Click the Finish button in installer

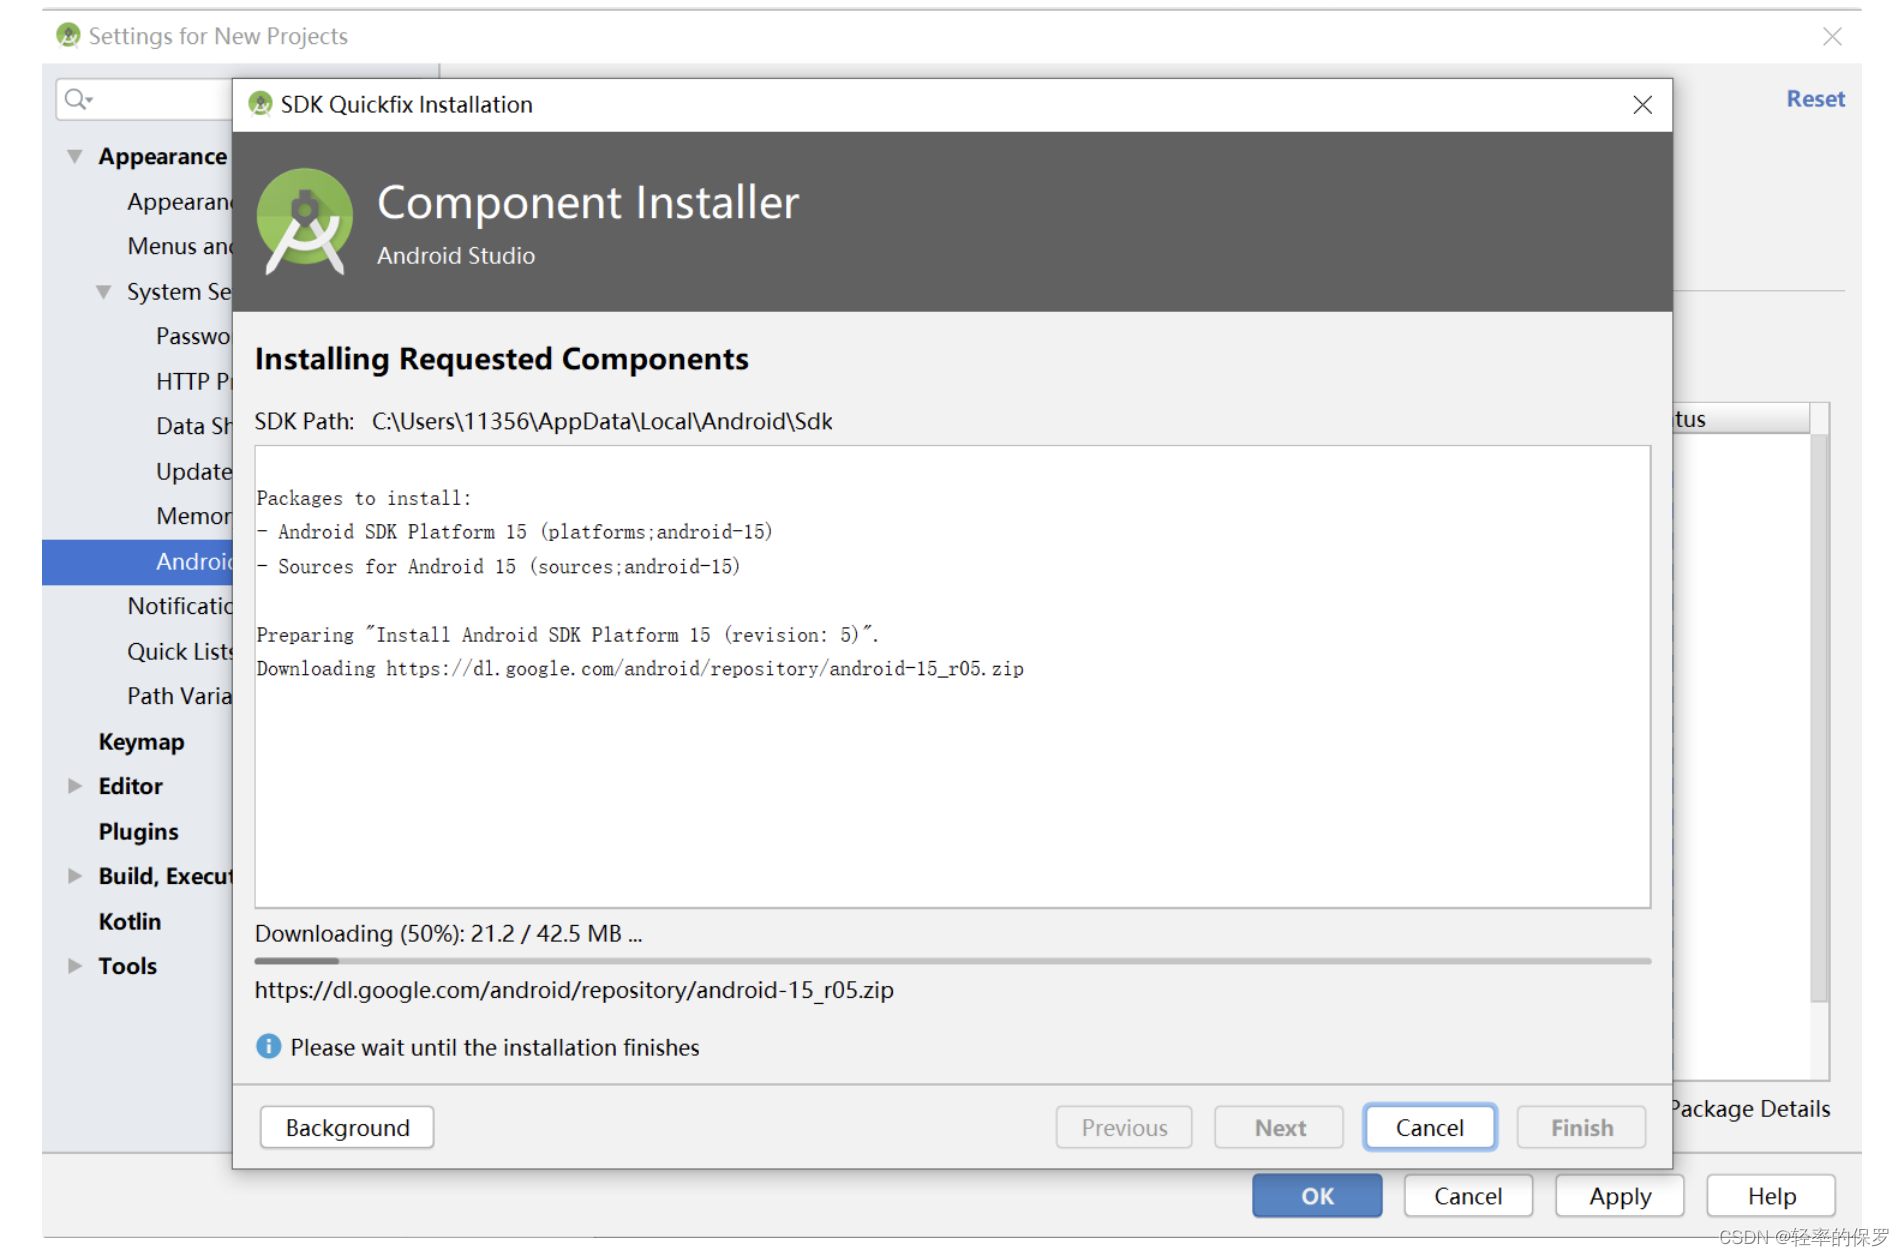pyautogui.click(x=1582, y=1127)
